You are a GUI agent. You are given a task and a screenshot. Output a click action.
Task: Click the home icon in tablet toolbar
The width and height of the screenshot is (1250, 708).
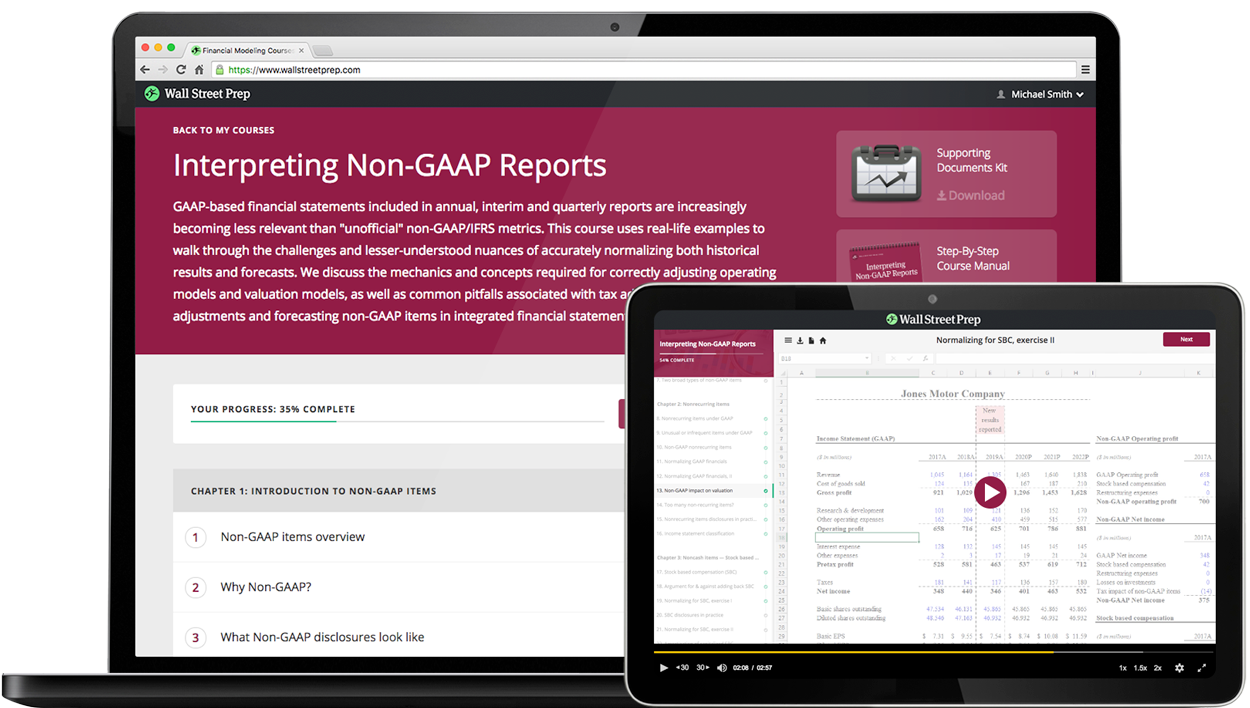823,340
